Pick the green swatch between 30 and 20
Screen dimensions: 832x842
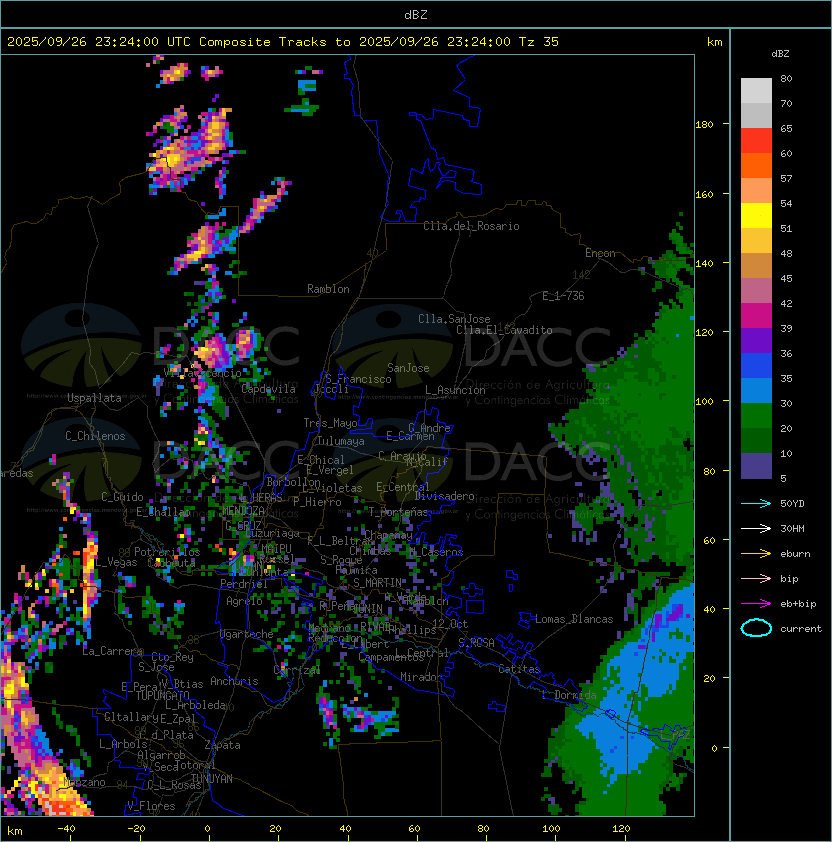coord(756,416)
